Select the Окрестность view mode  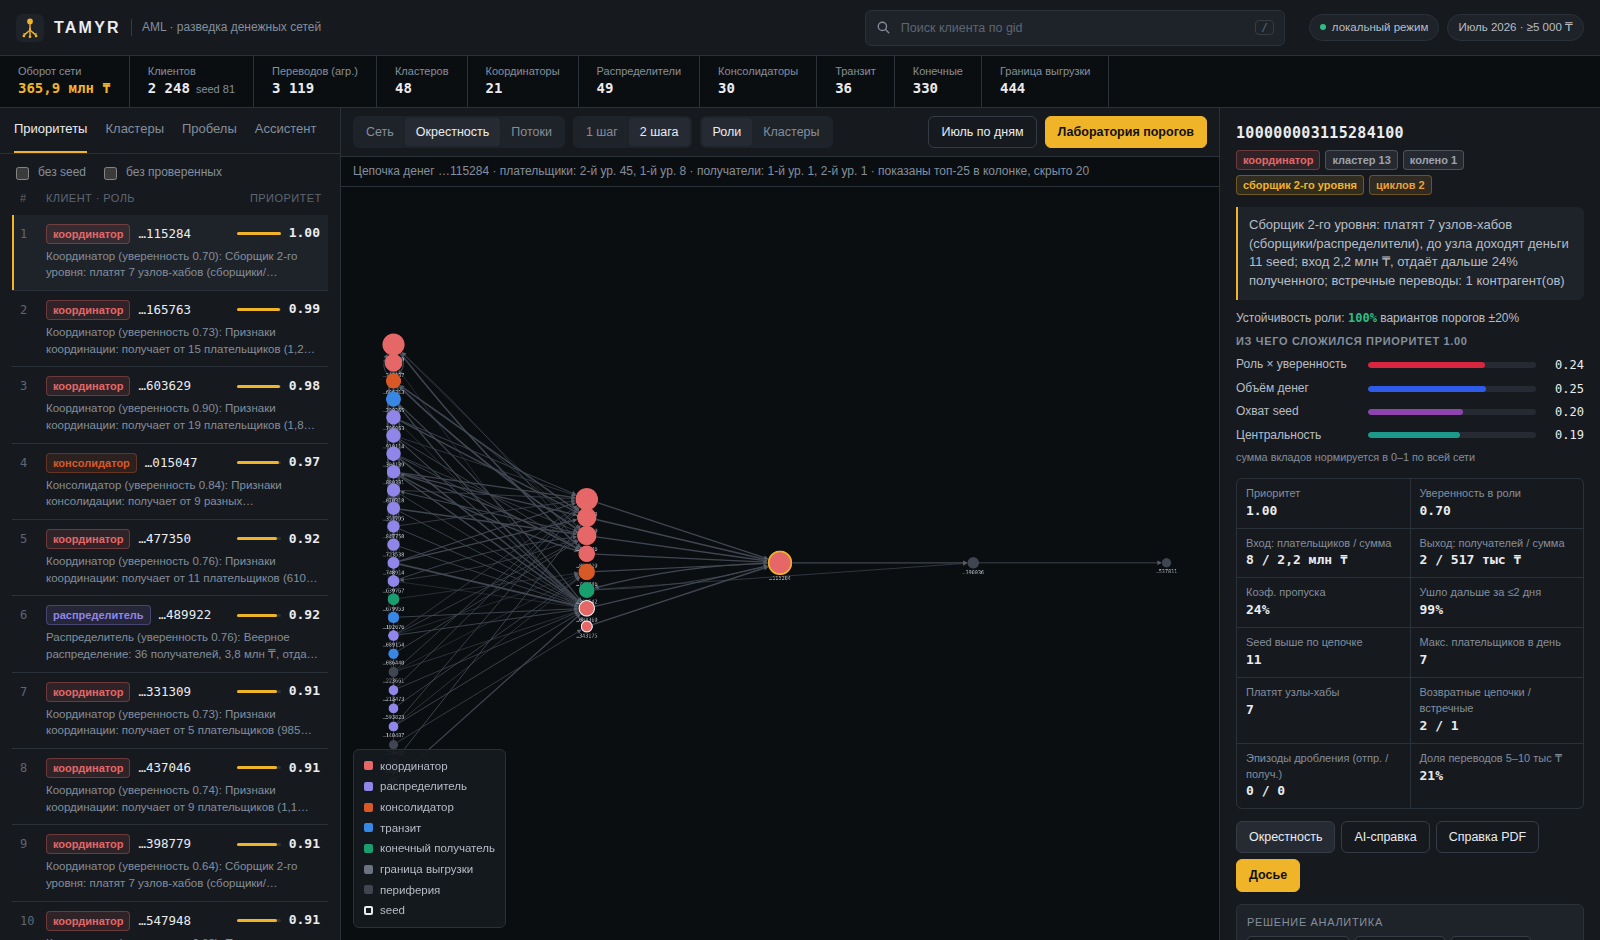pos(452,132)
